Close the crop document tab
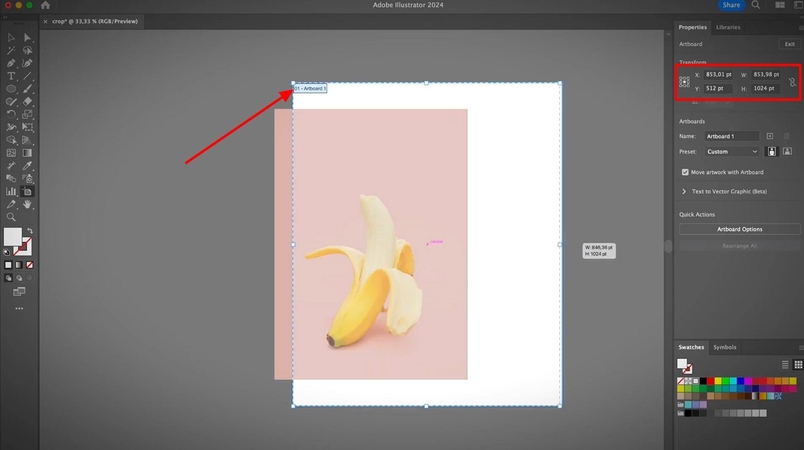Screen dimensions: 804x450 click(45, 22)
